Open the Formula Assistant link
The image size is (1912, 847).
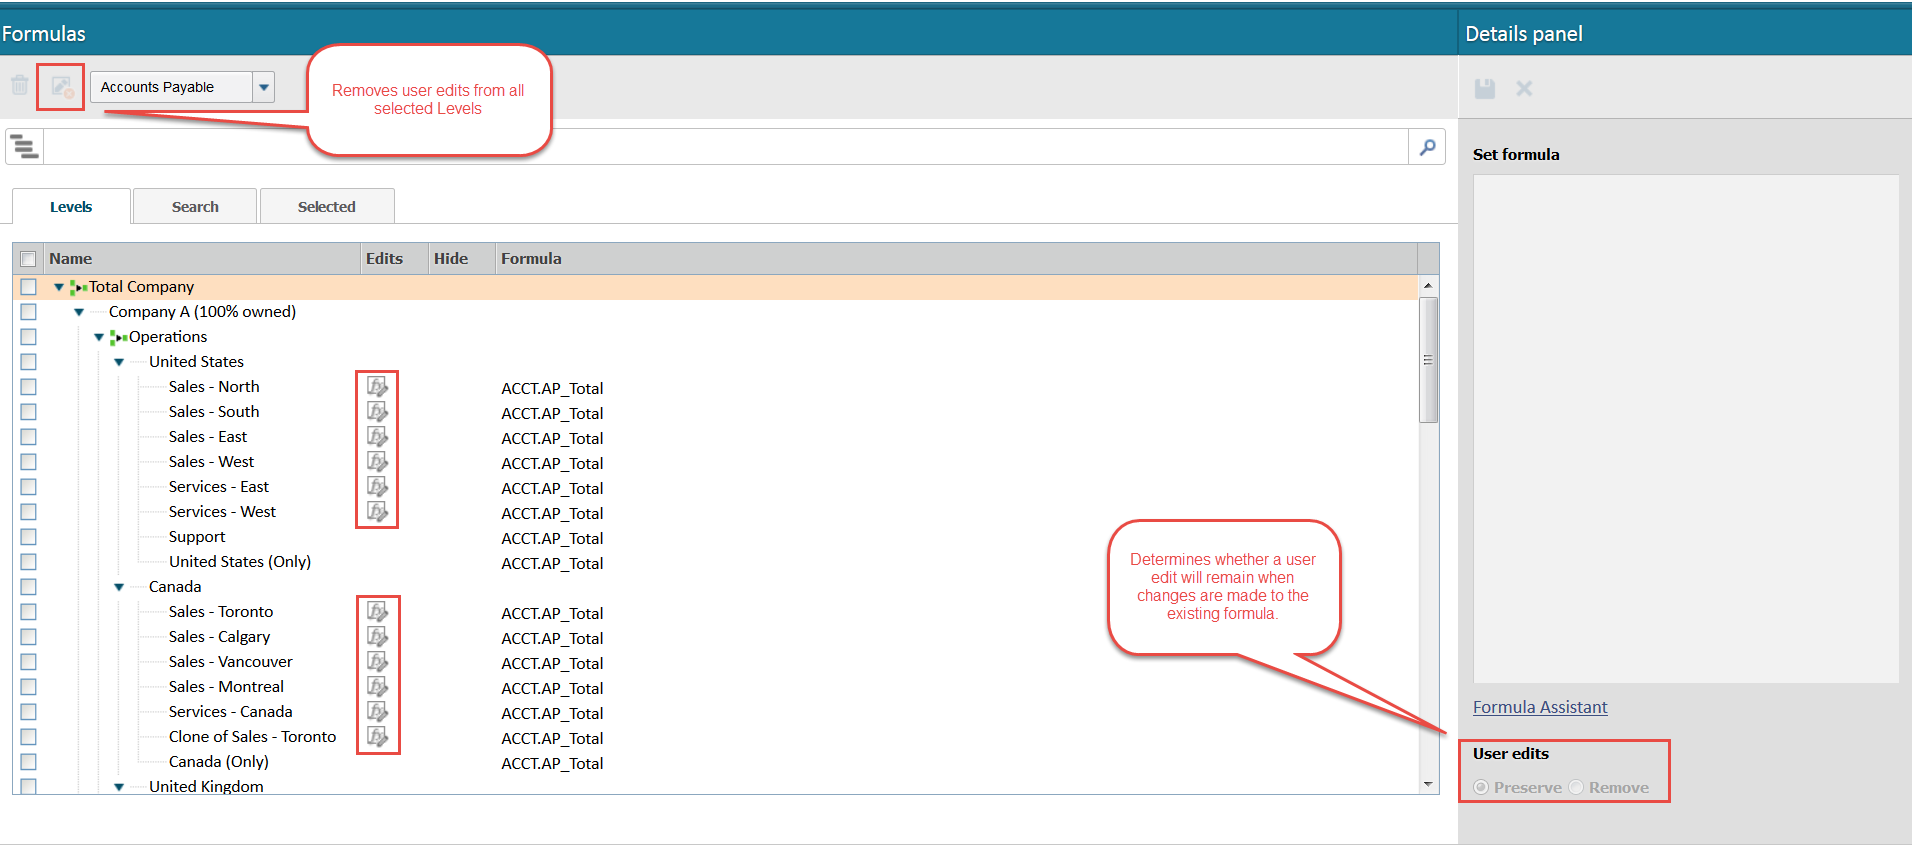pyautogui.click(x=1540, y=707)
